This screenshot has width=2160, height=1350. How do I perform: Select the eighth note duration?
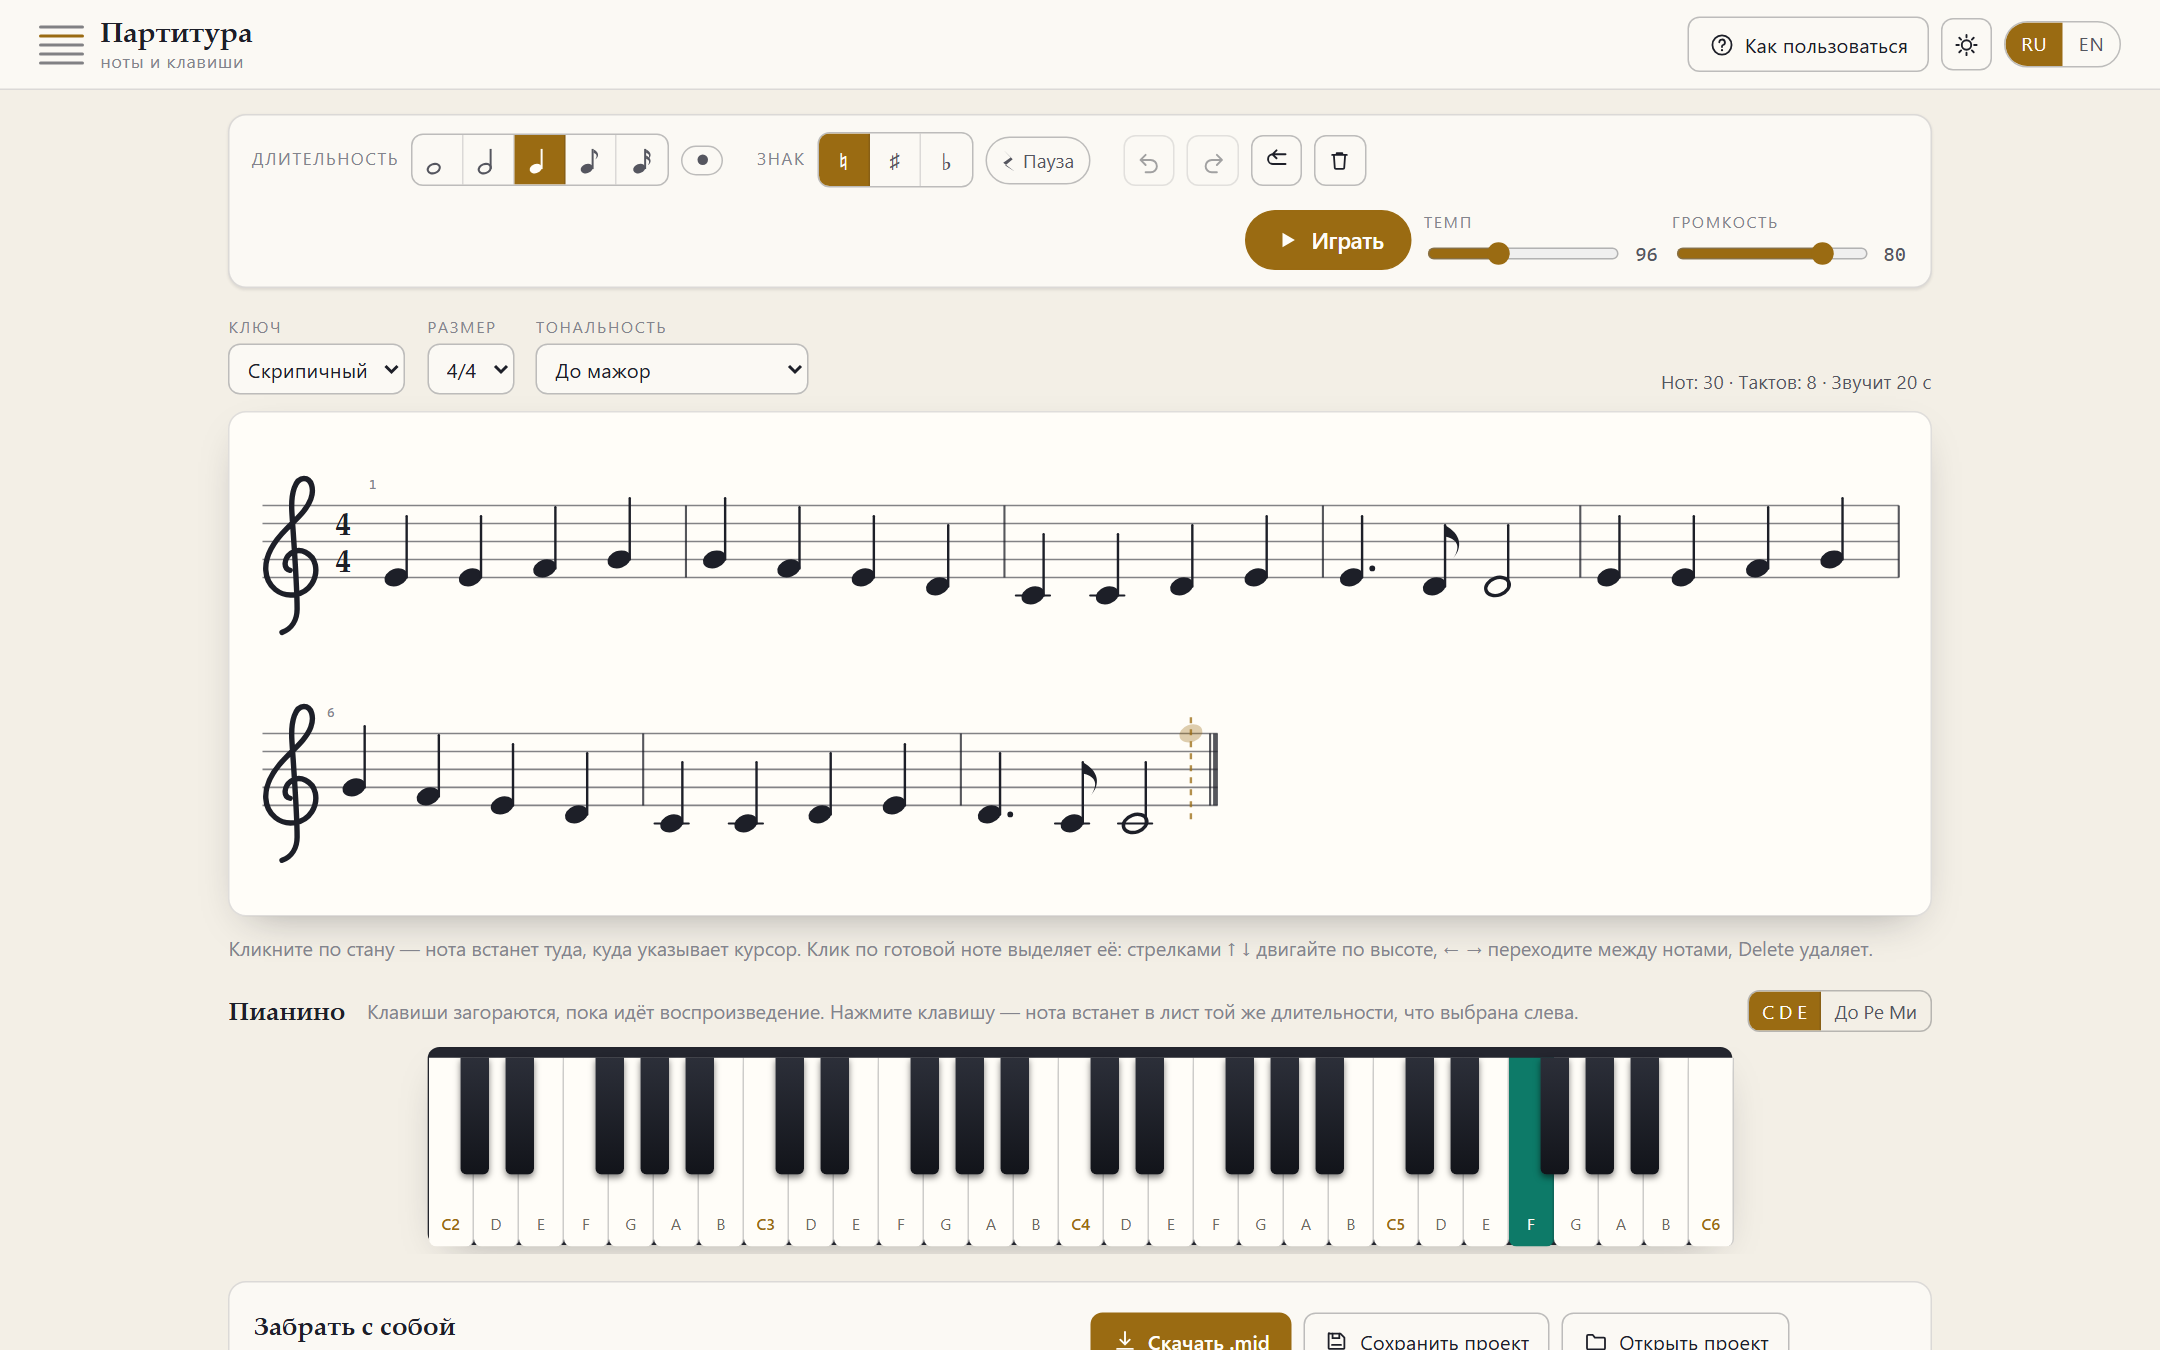pos(590,160)
